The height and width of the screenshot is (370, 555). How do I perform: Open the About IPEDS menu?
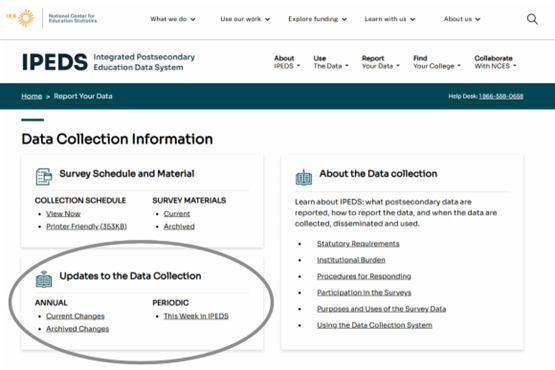[x=287, y=62]
